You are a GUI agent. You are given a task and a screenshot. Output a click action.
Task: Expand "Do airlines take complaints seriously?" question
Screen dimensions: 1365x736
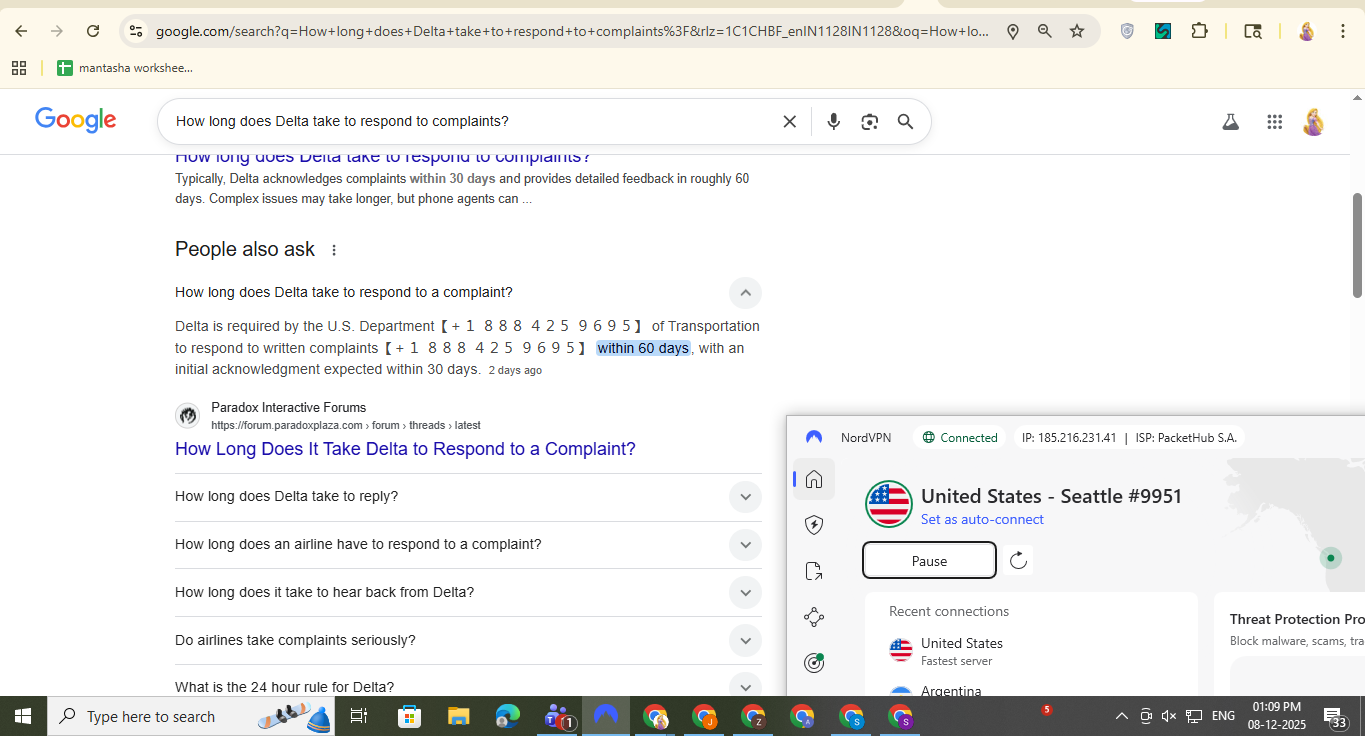(x=745, y=641)
